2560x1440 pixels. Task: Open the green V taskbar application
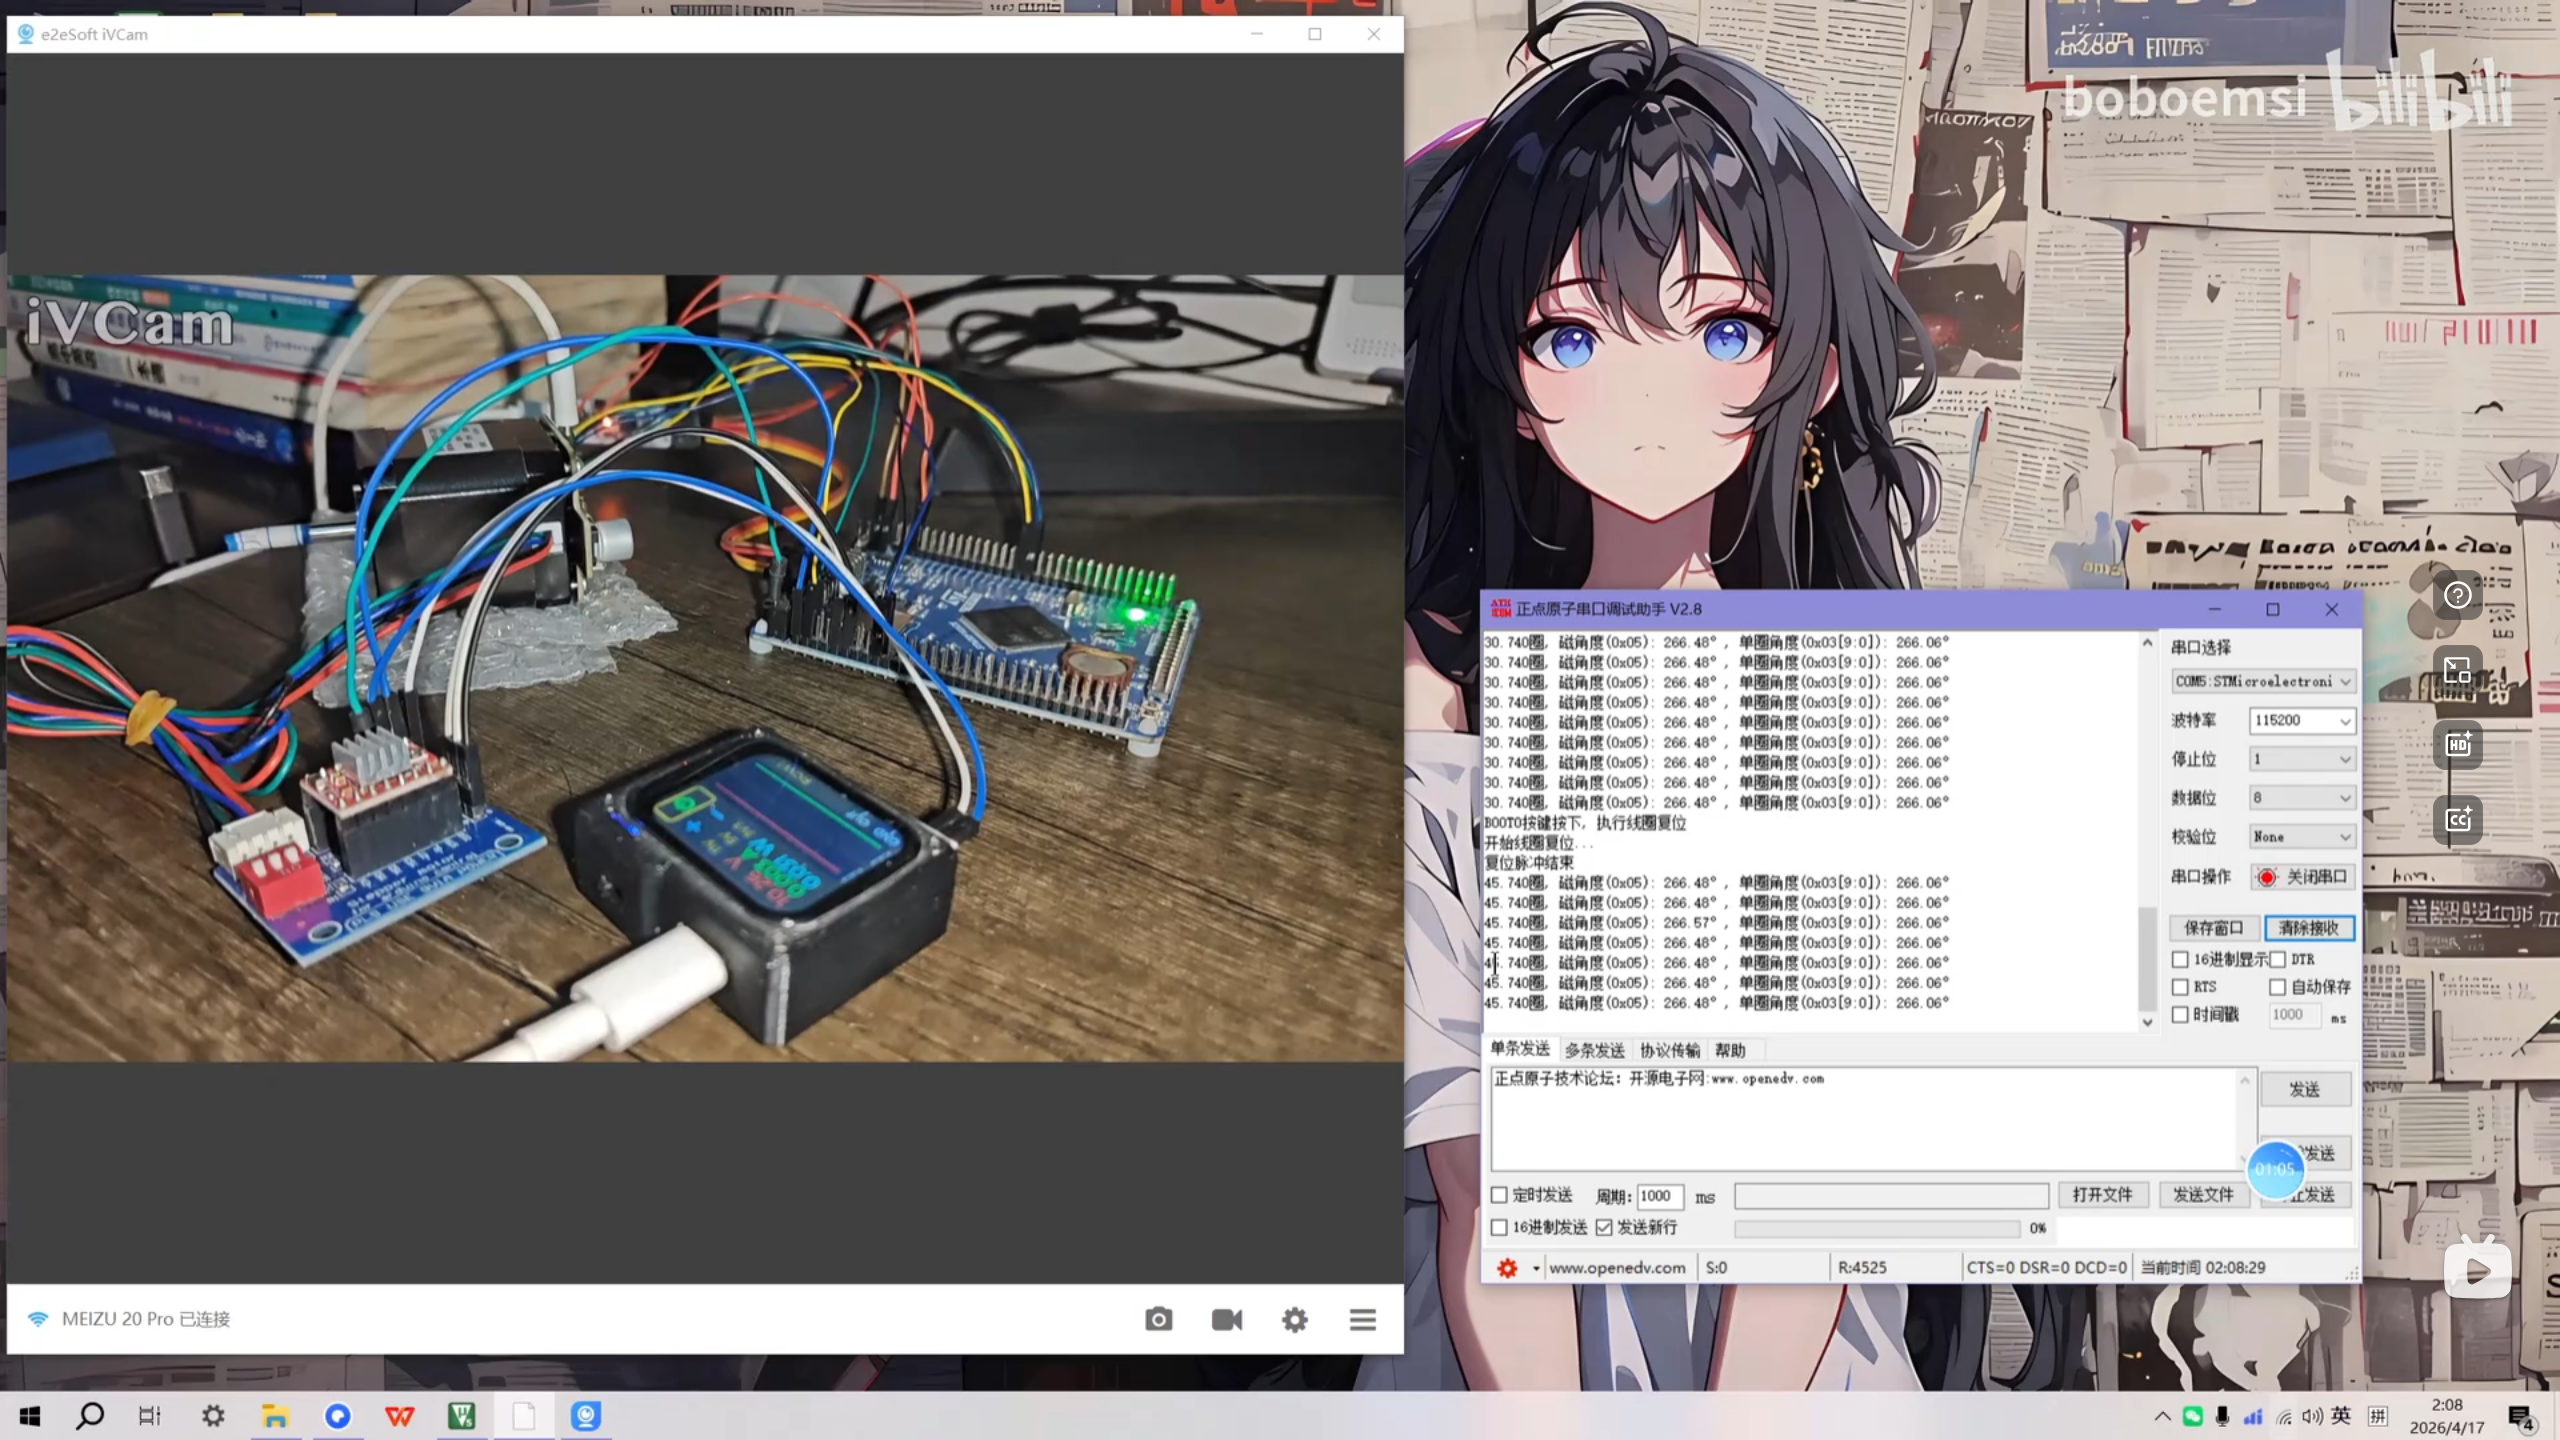coord(462,1416)
